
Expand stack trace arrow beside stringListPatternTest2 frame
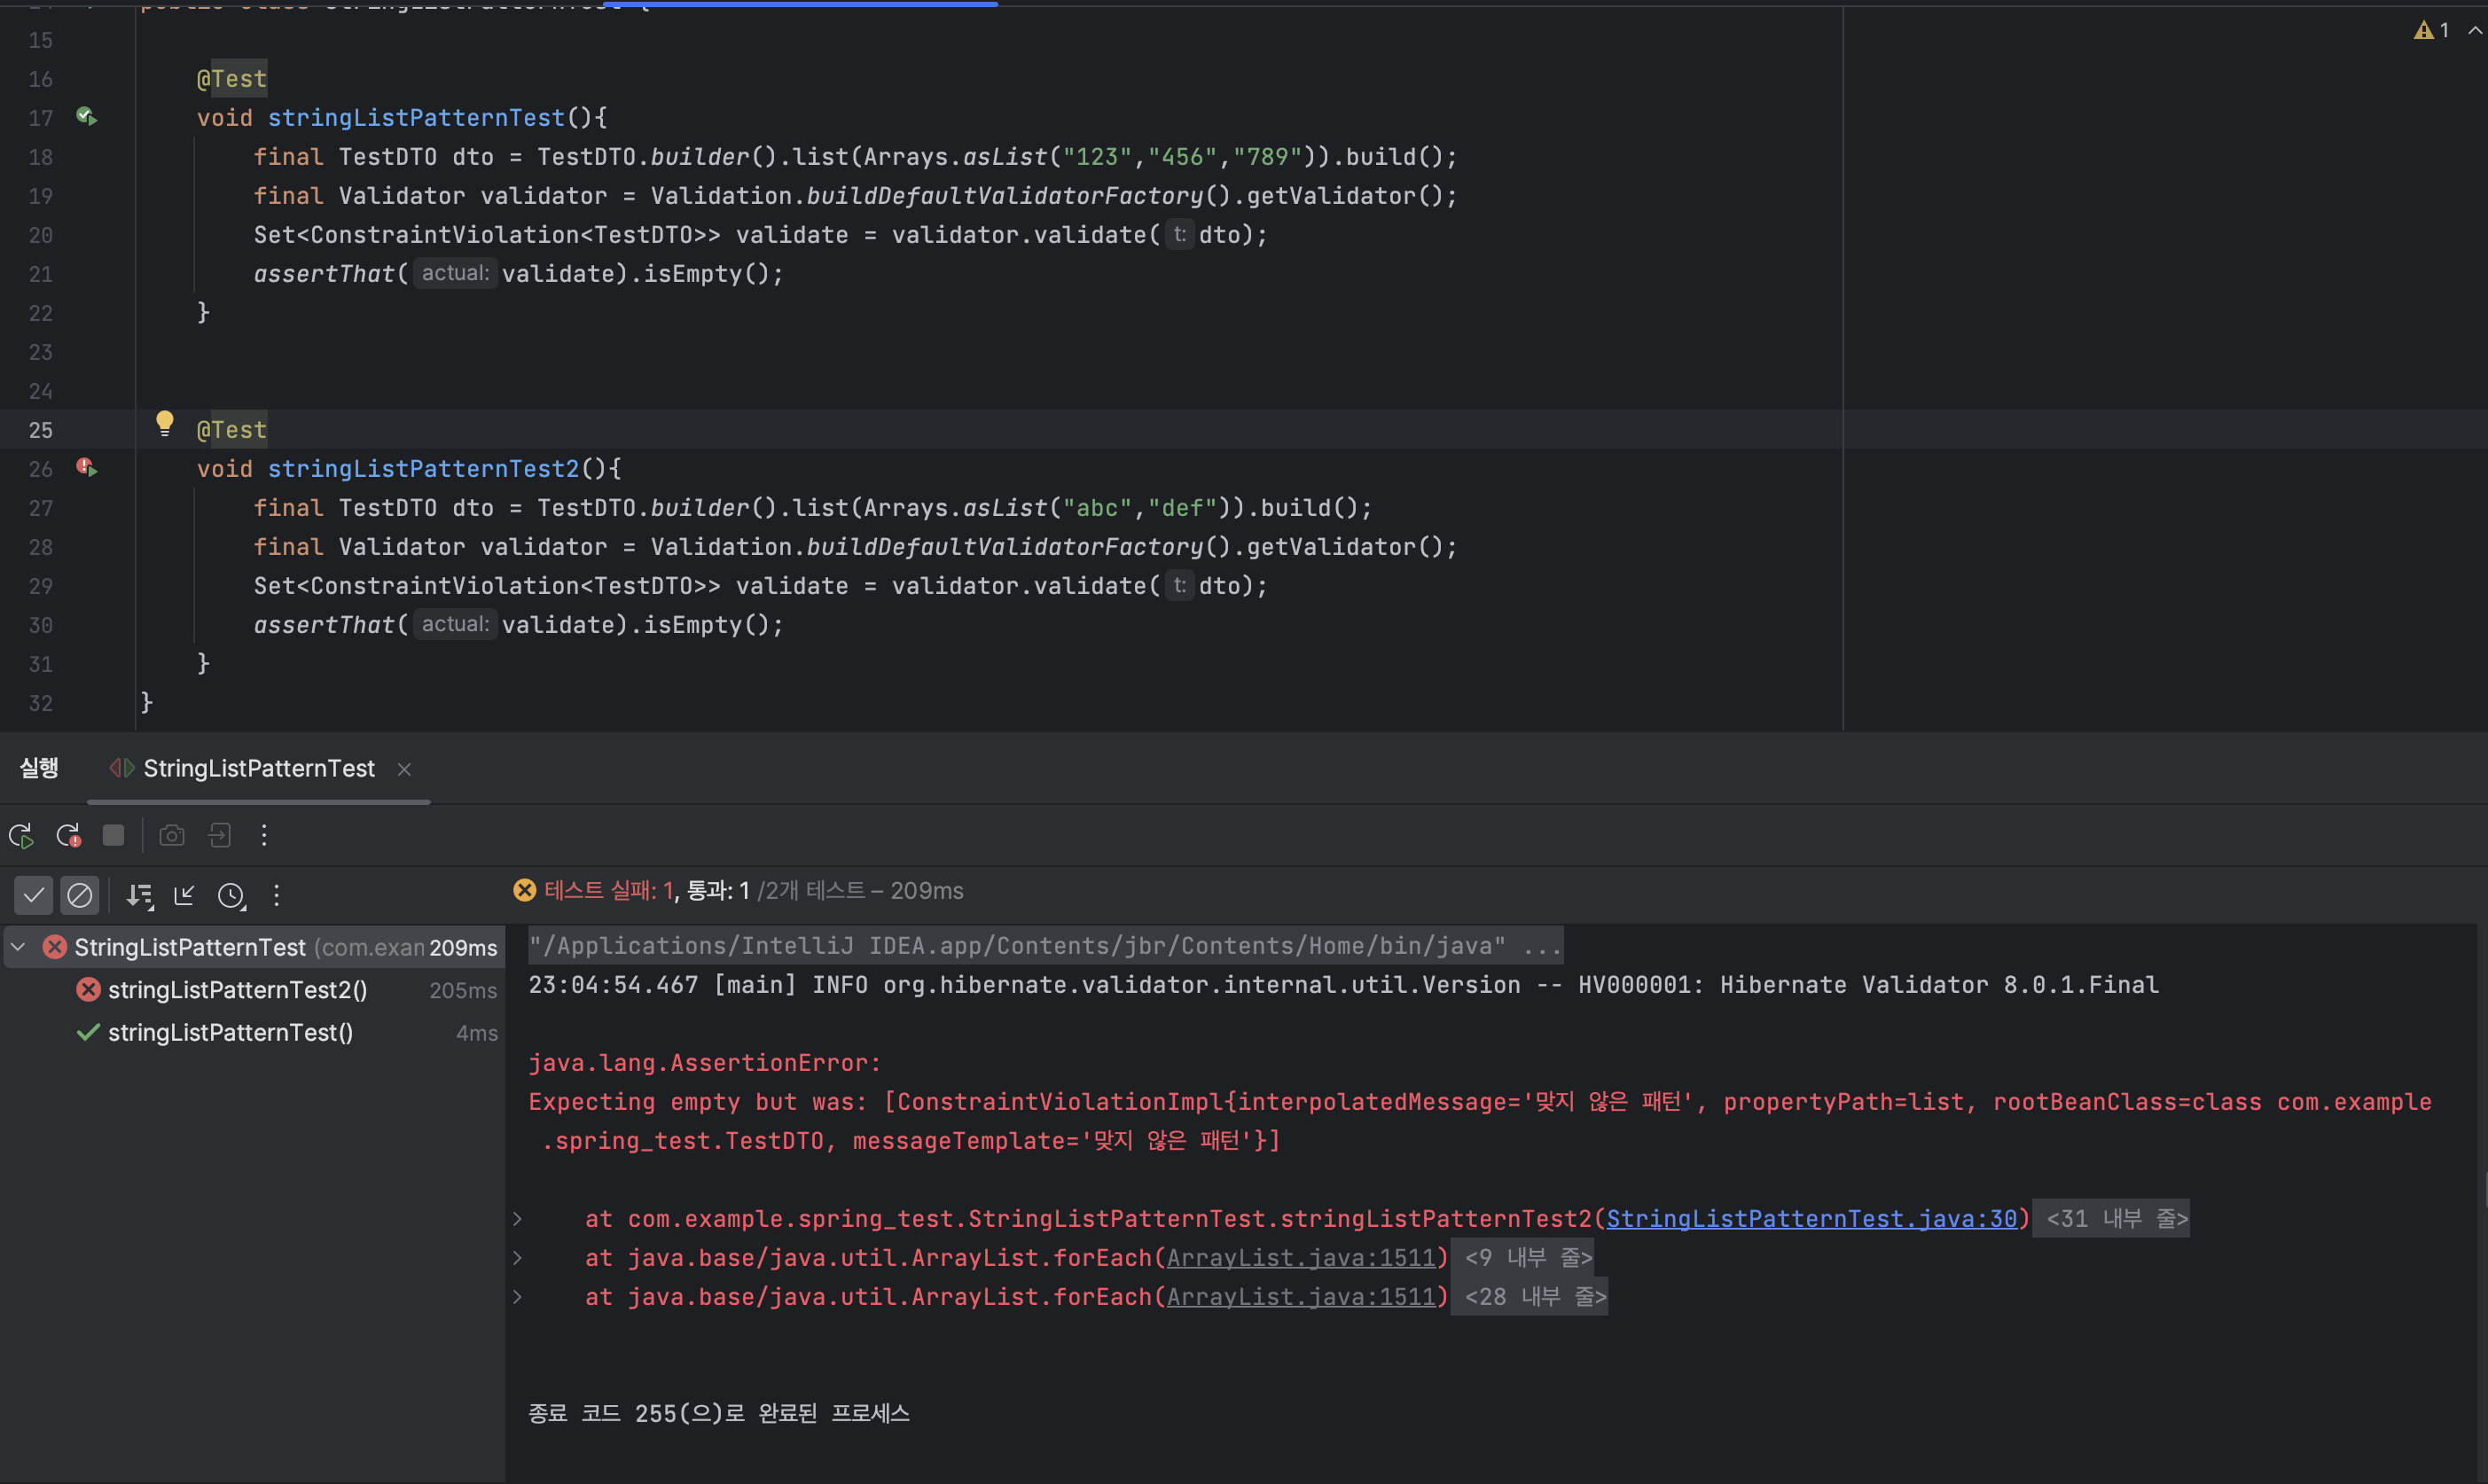click(517, 1218)
